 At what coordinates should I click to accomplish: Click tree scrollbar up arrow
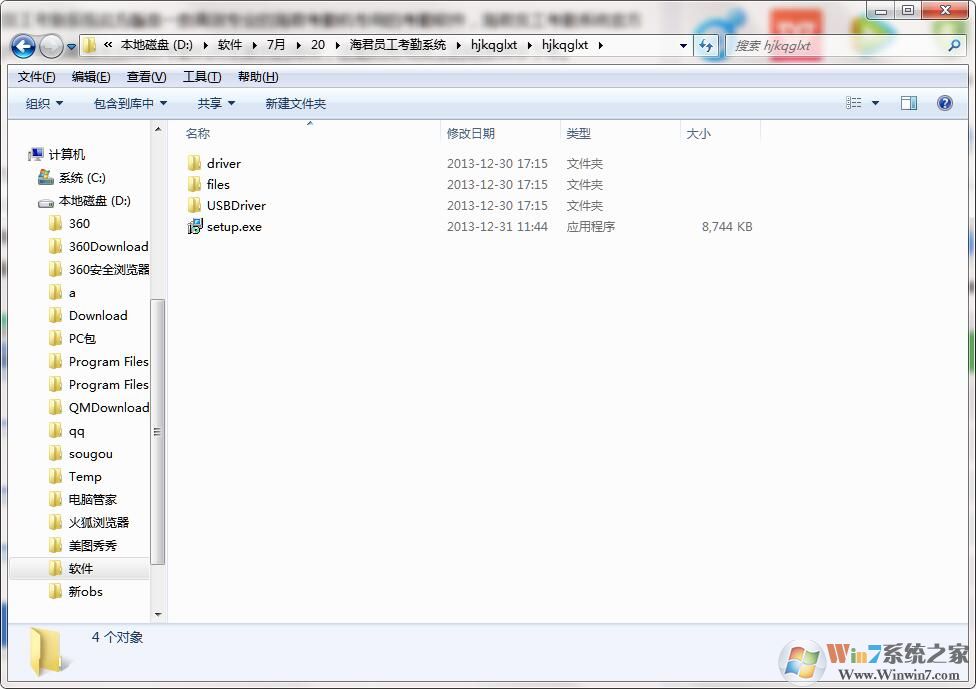tap(158, 129)
